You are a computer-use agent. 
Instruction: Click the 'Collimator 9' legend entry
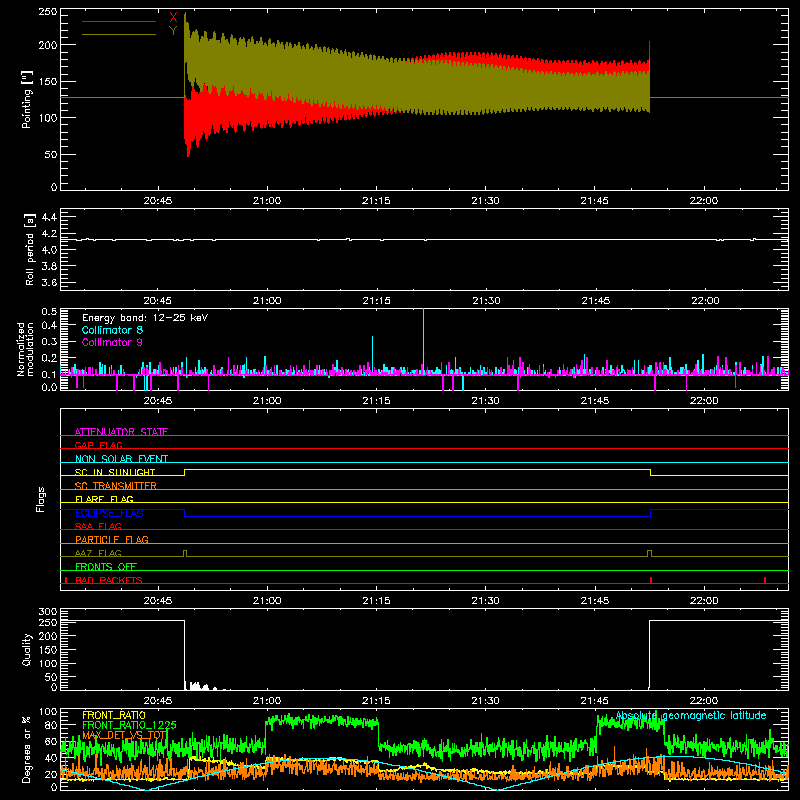pyautogui.click(x=112, y=342)
